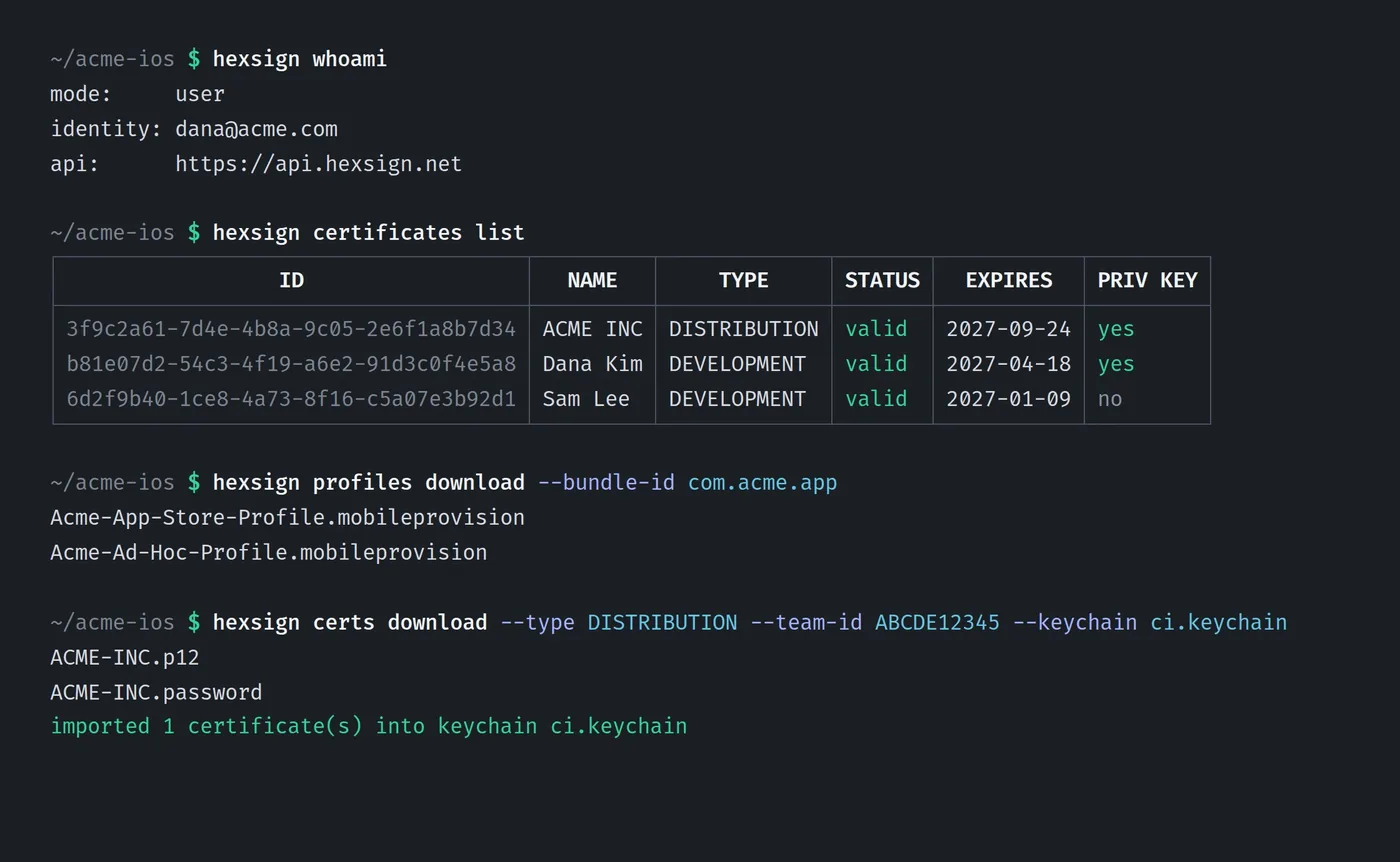Viewport: 1400px width, 862px height.
Task: Click the EXPIRES column header
Action: tap(1009, 281)
